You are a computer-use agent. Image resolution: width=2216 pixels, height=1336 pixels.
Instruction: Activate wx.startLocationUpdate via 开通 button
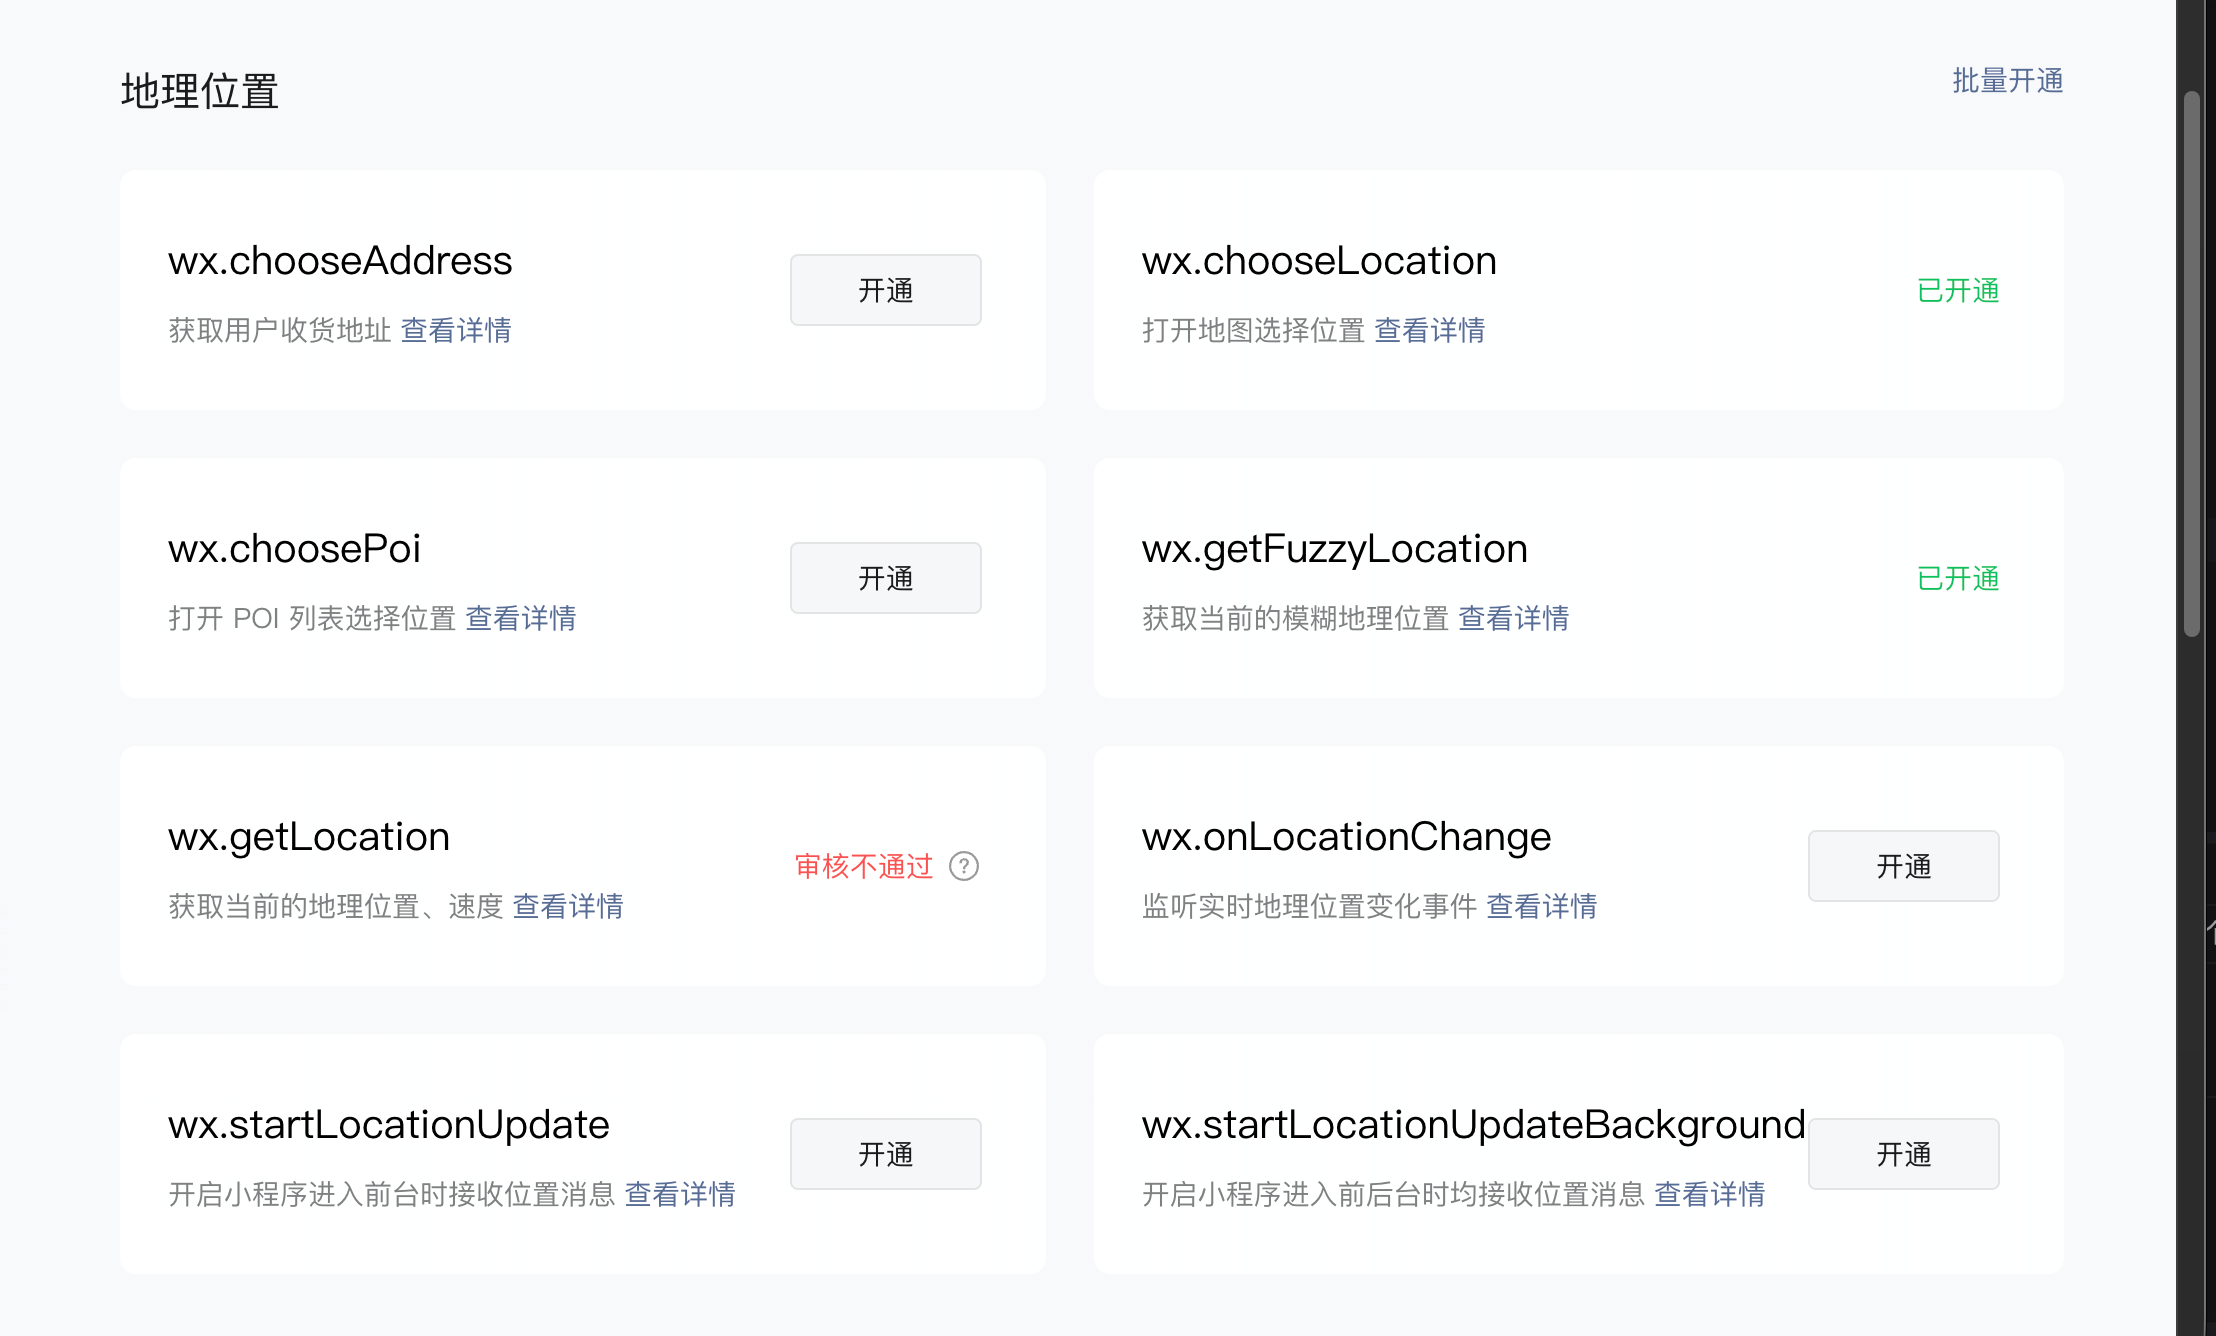885,1154
